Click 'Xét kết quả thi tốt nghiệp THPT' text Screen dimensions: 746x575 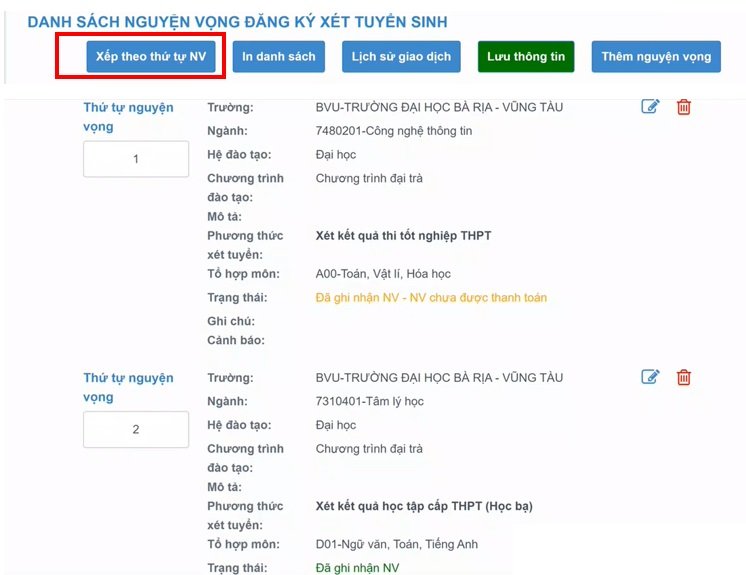403,236
